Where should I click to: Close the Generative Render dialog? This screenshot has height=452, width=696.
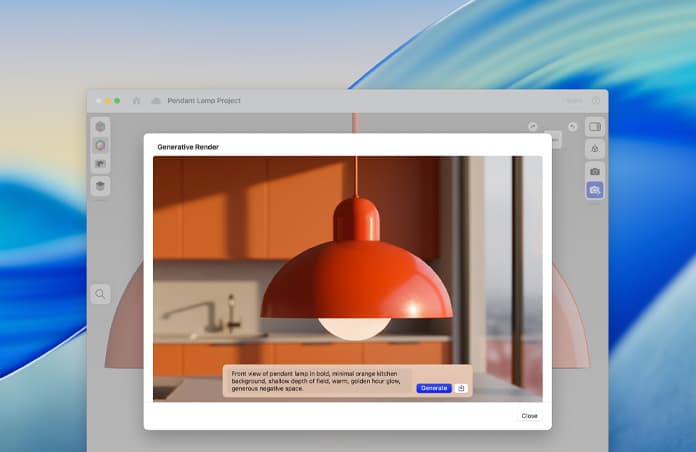[529, 415]
